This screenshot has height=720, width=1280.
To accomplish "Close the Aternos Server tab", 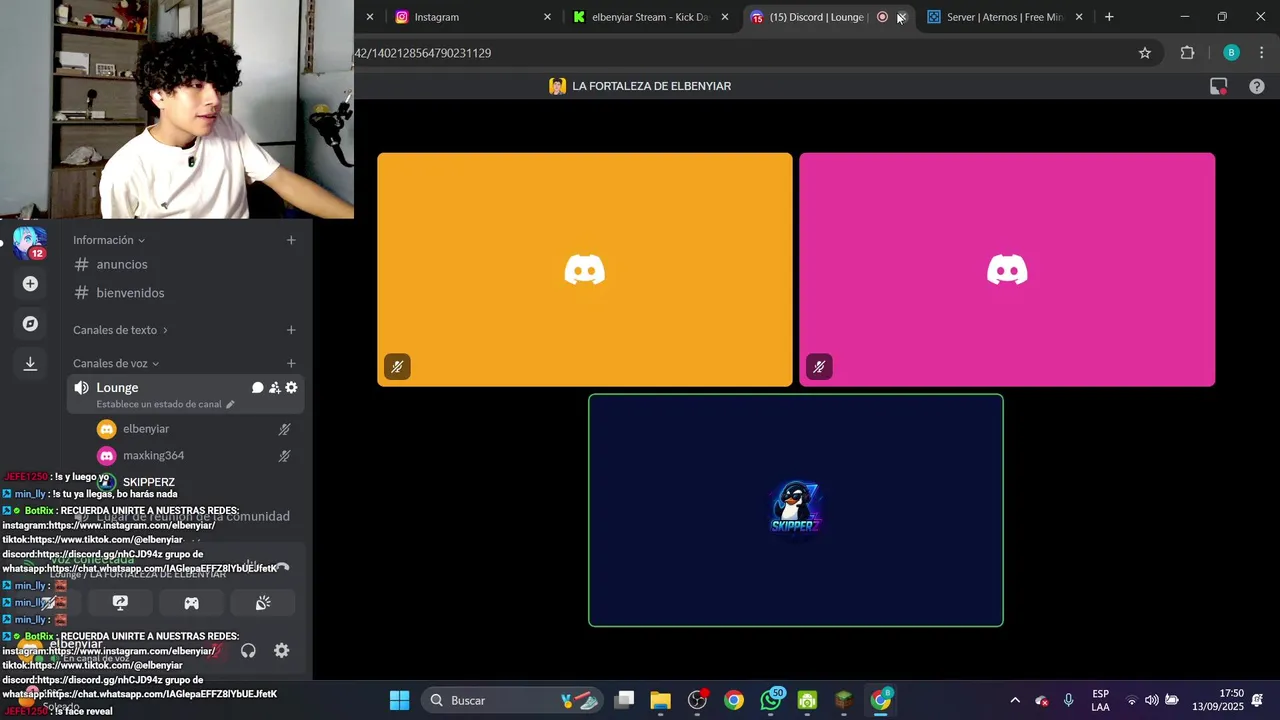I will [1079, 17].
